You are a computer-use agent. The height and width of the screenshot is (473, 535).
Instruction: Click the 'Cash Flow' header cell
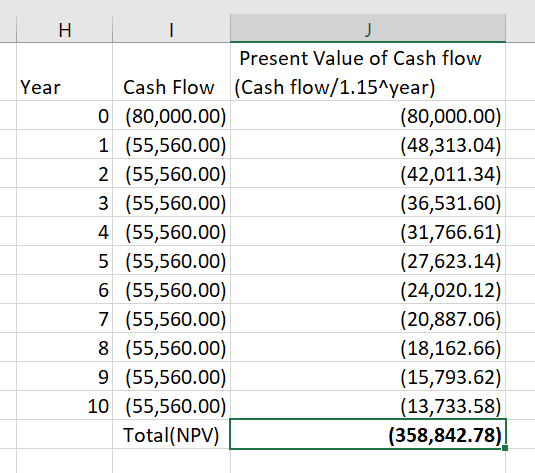171,72
